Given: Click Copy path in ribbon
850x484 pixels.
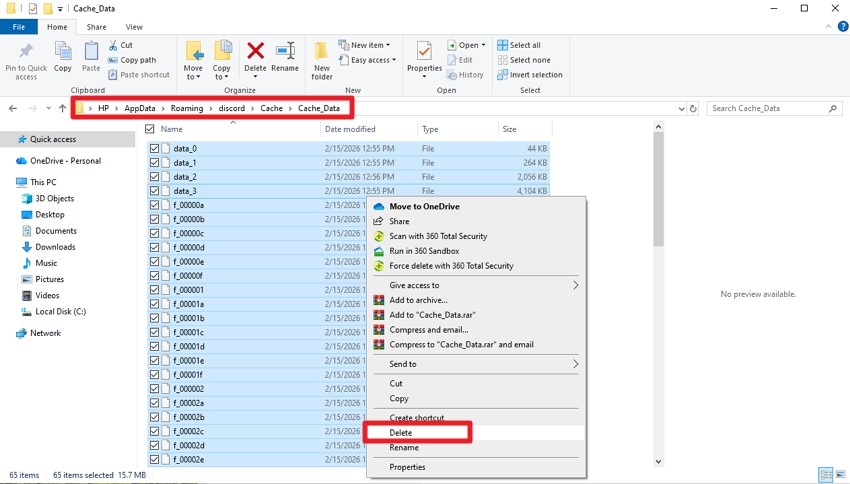Looking at the screenshot, I should [132, 60].
